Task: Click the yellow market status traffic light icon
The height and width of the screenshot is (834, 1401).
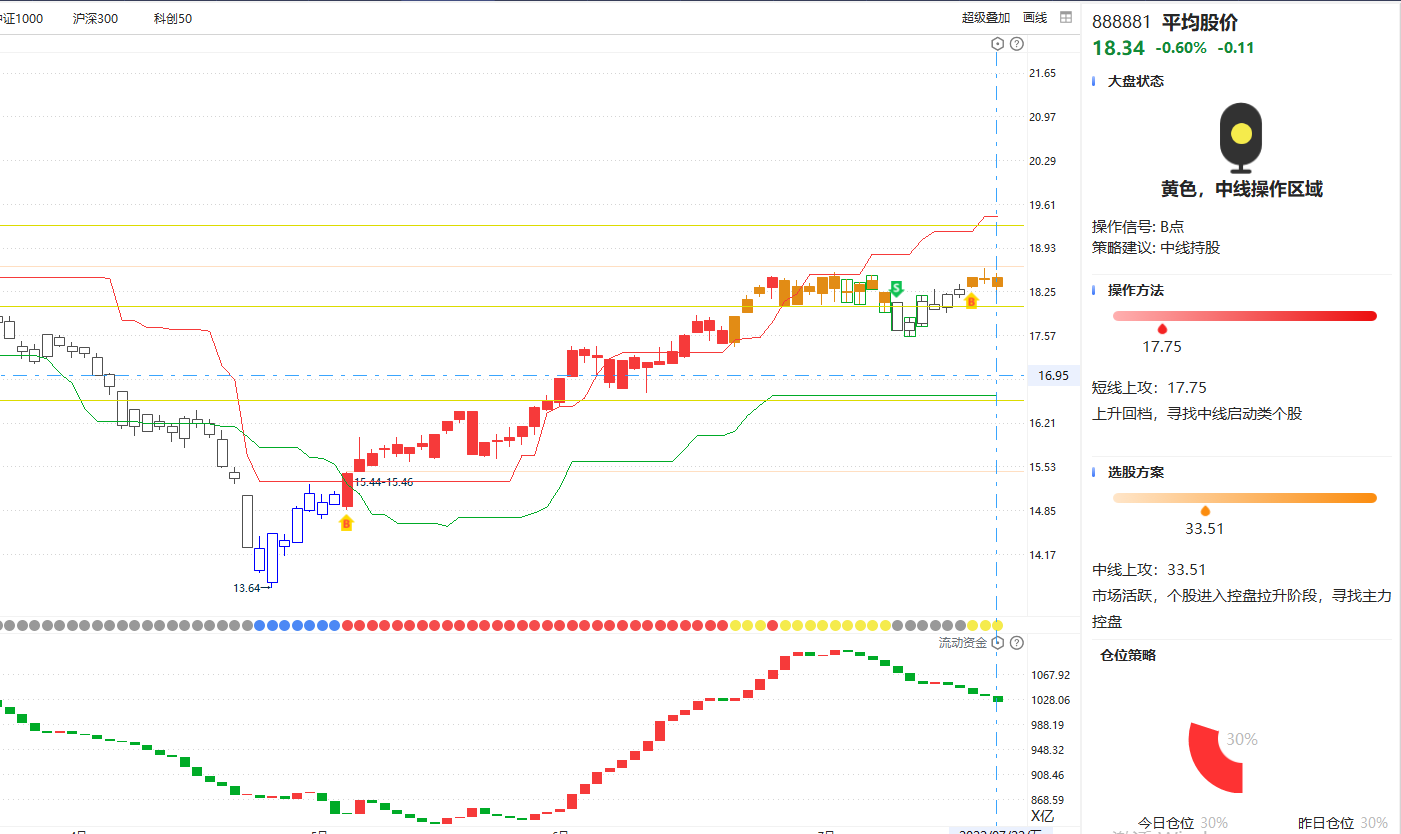Action: click(1241, 136)
